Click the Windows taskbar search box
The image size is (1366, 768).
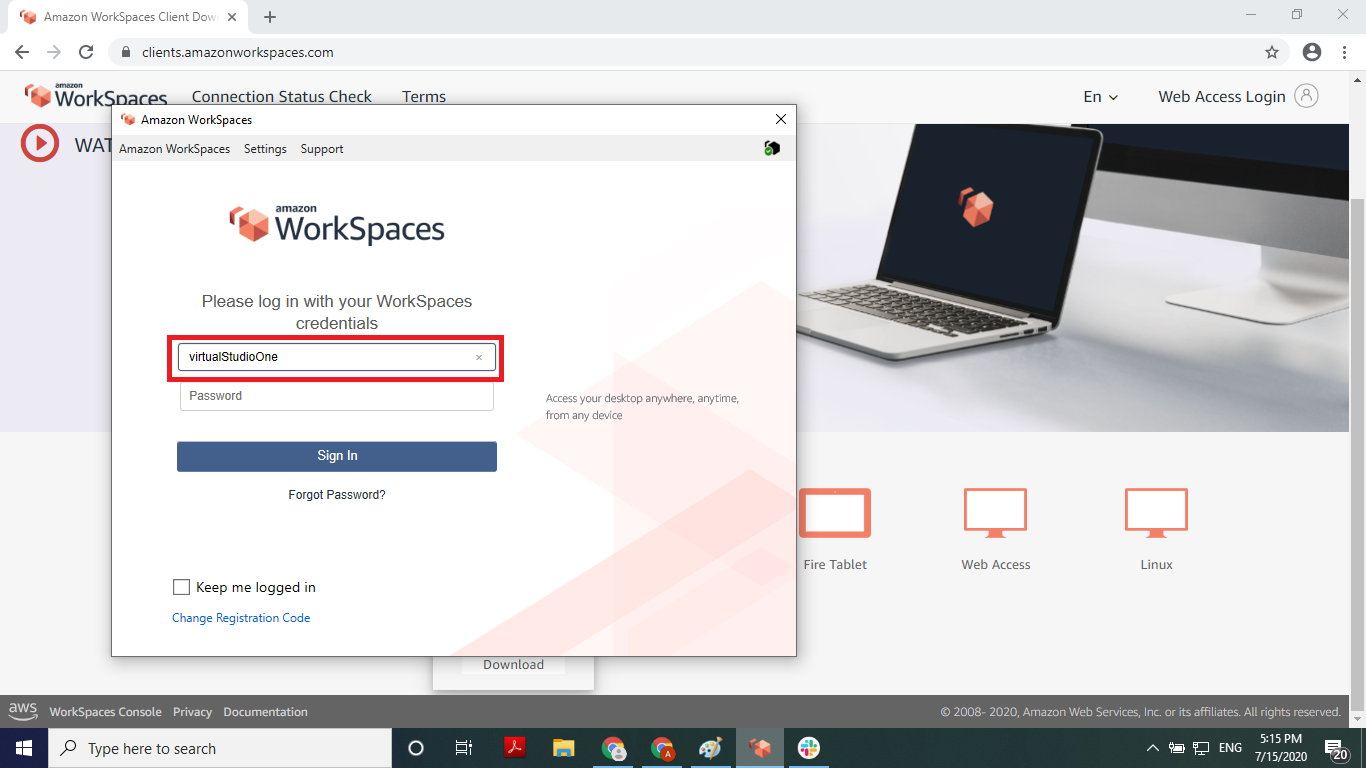(x=219, y=748)
